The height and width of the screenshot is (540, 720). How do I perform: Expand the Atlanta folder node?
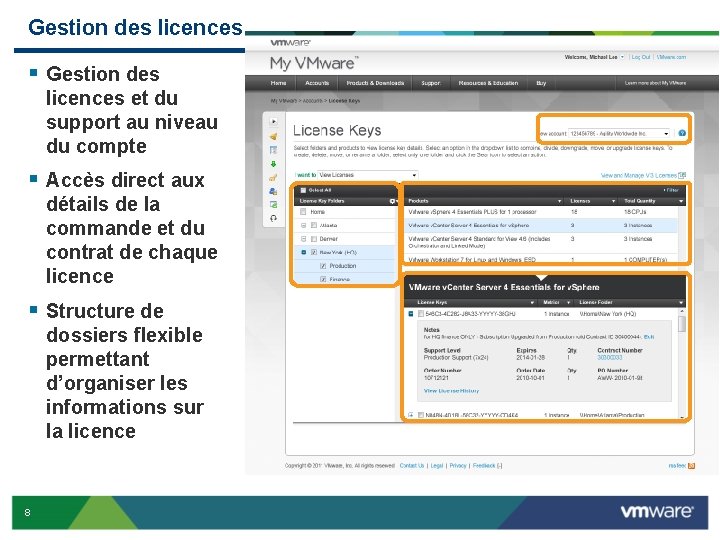coord(304,225)
